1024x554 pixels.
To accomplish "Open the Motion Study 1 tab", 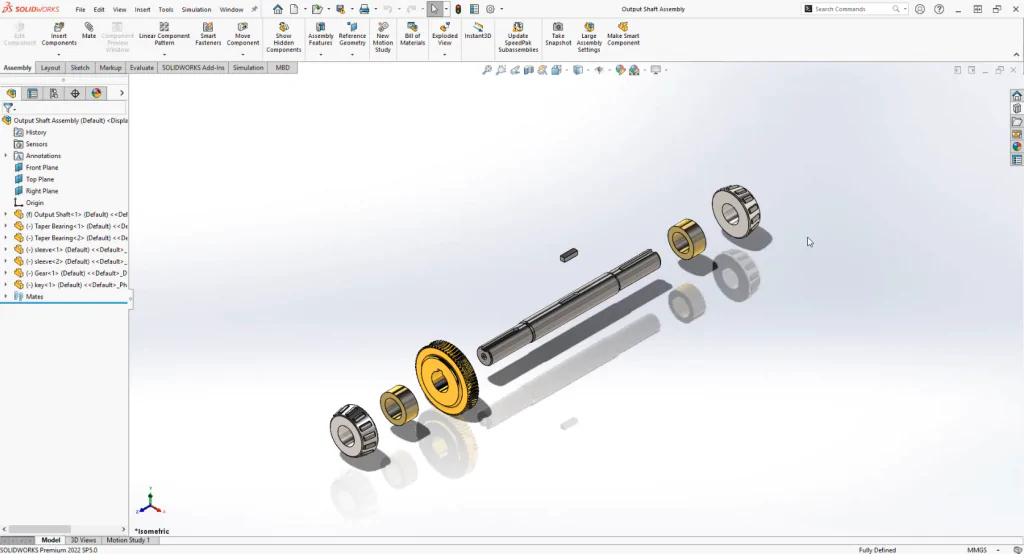I will (x=128, y=540).
